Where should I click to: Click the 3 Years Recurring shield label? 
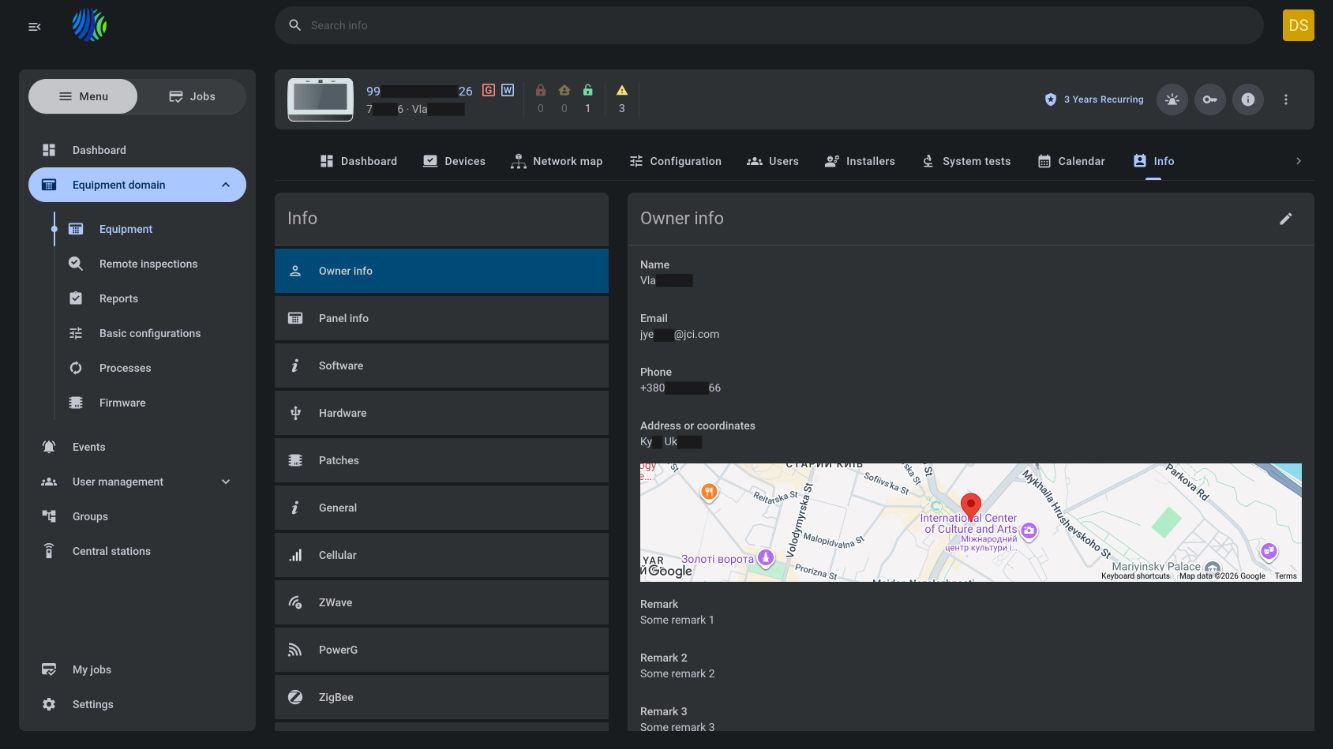(1094, 100)
